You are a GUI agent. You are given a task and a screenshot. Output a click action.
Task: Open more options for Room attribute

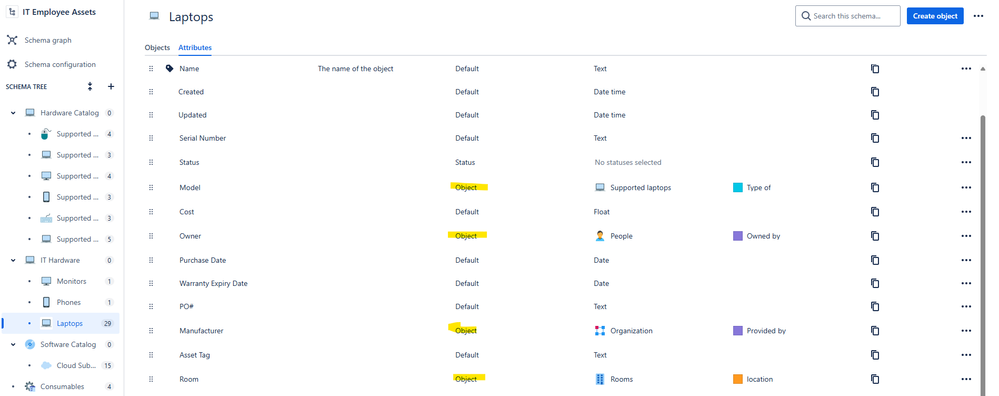tap(966, 379)
